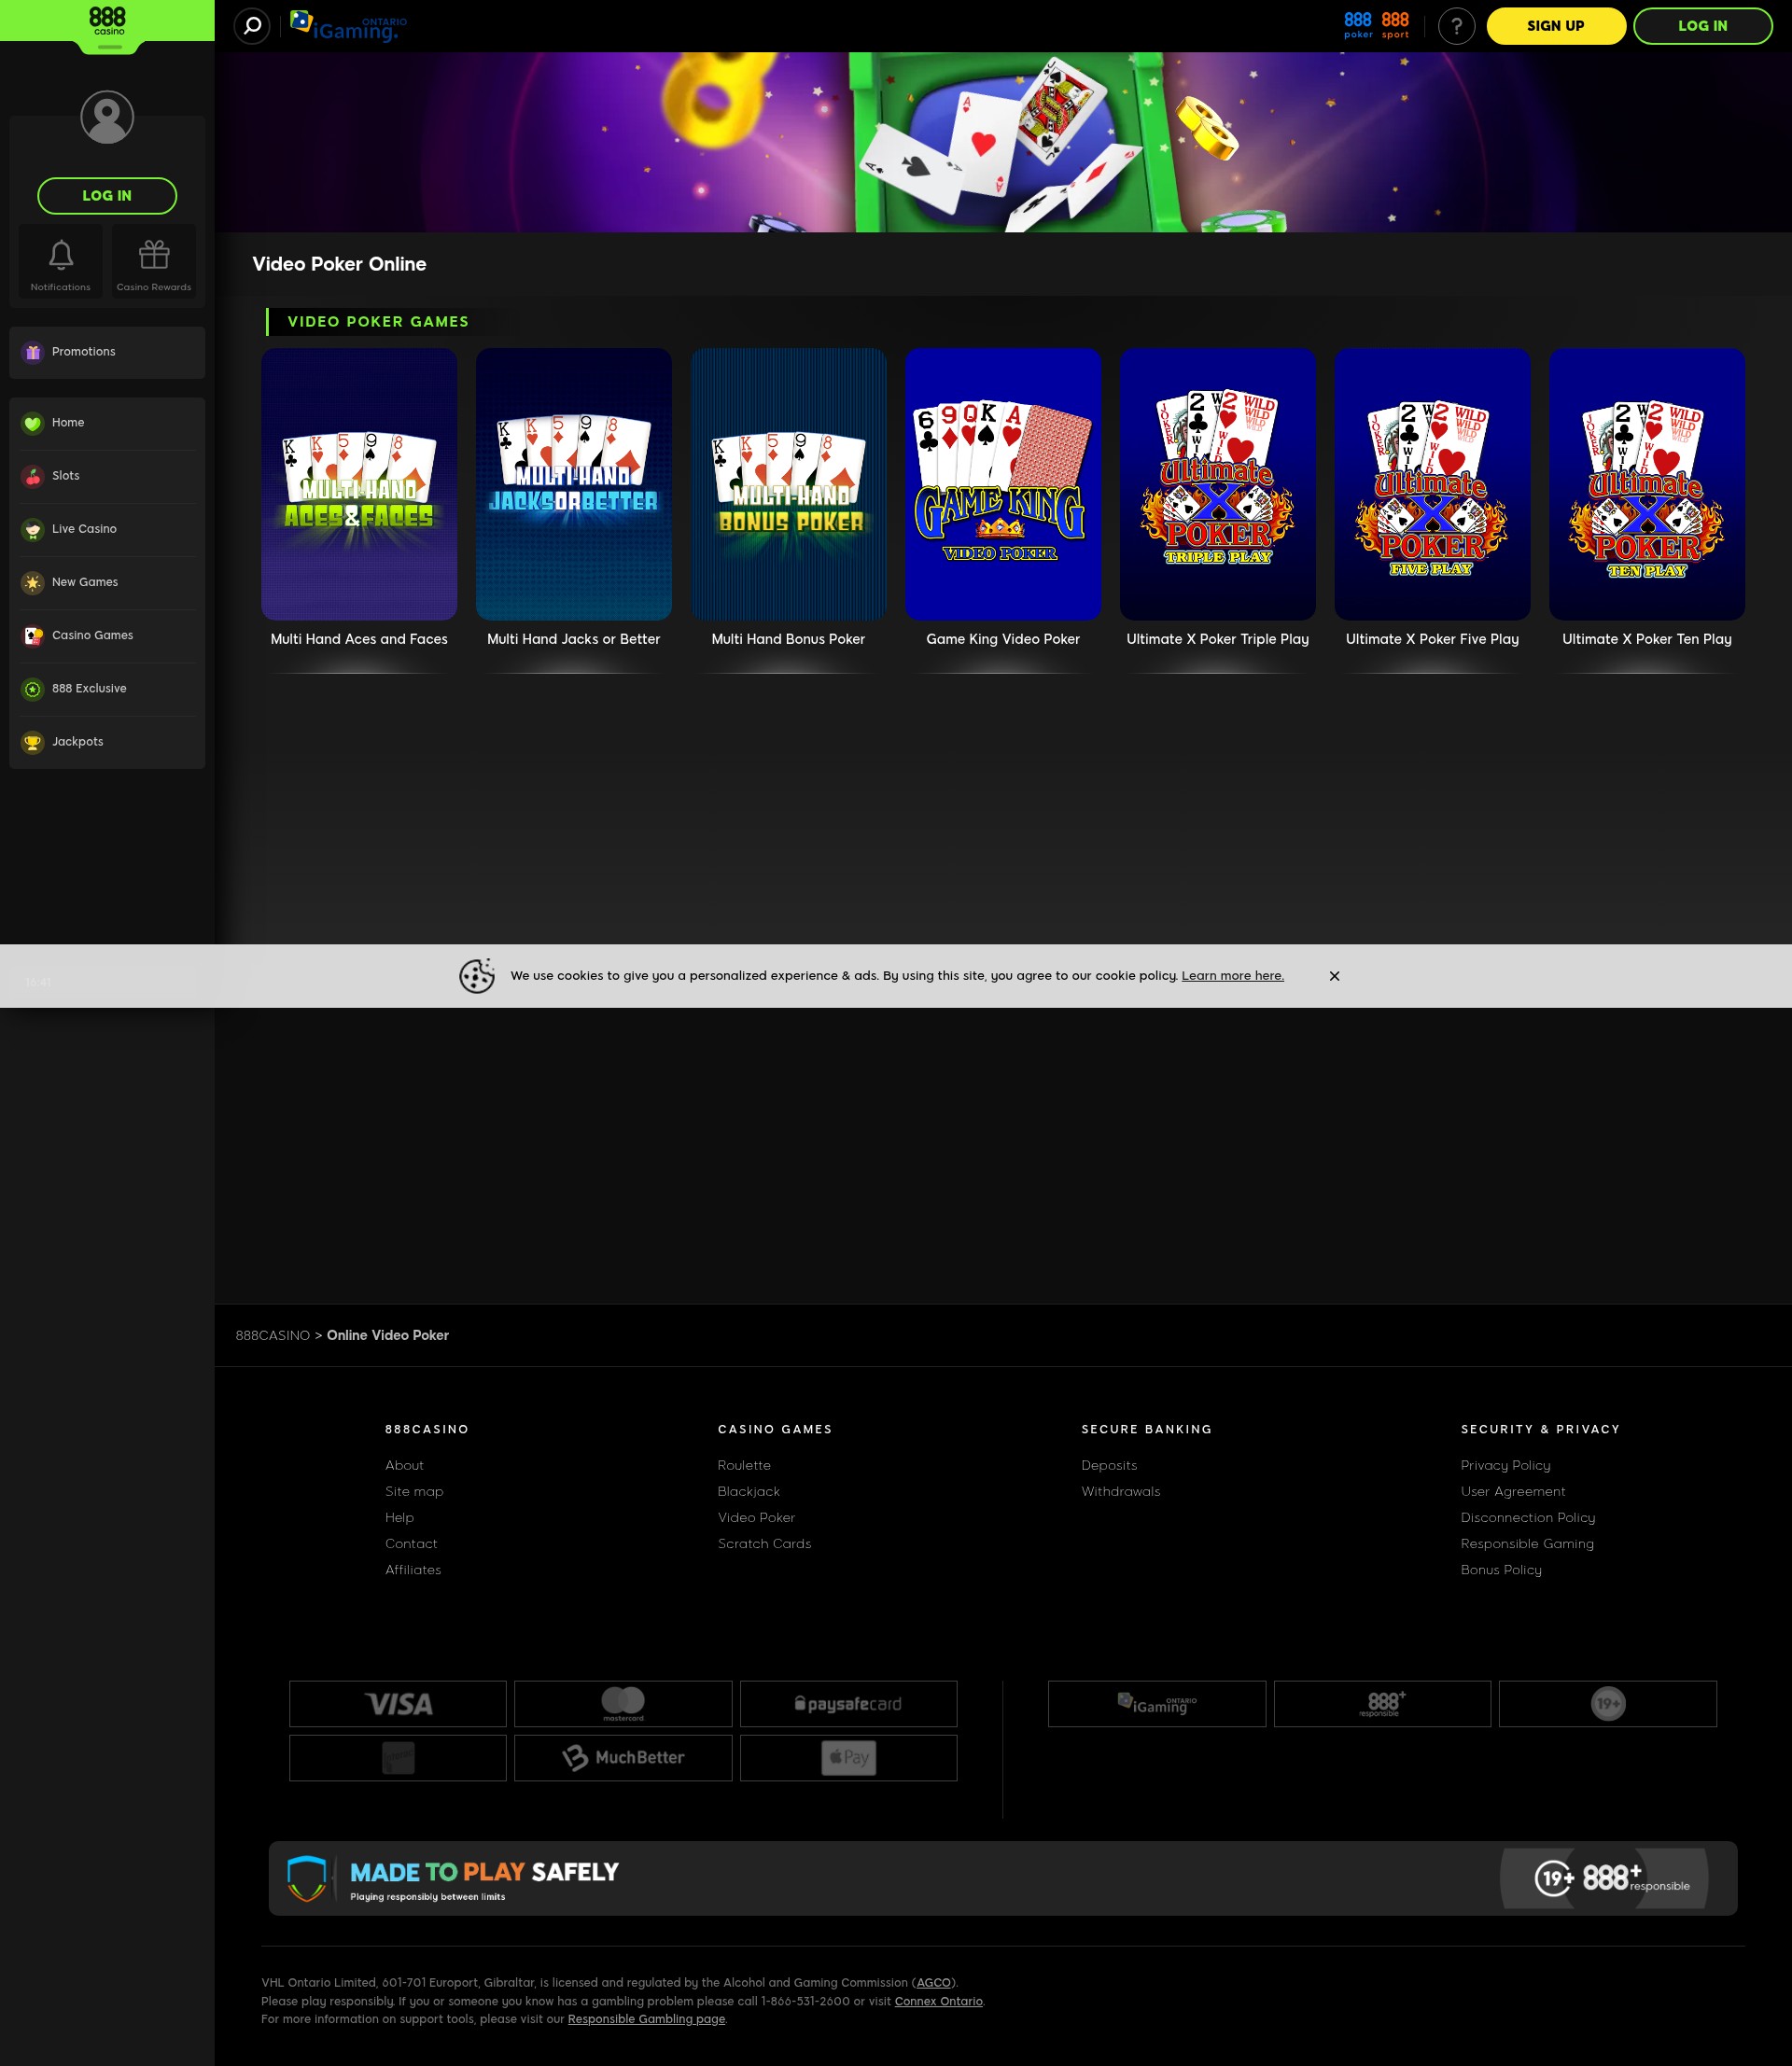Open New Games section
Screen dimensions: 1792x2066
coord(107,582)
